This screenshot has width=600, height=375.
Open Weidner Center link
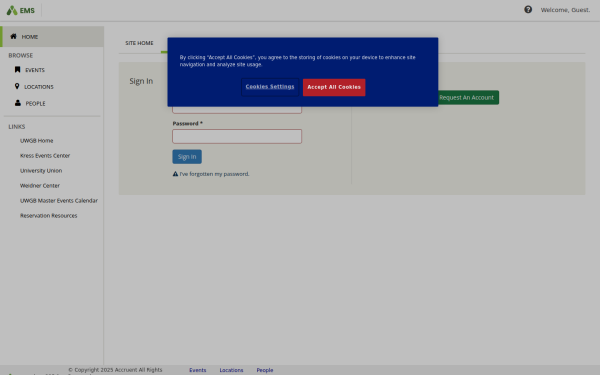click(40, 186)
